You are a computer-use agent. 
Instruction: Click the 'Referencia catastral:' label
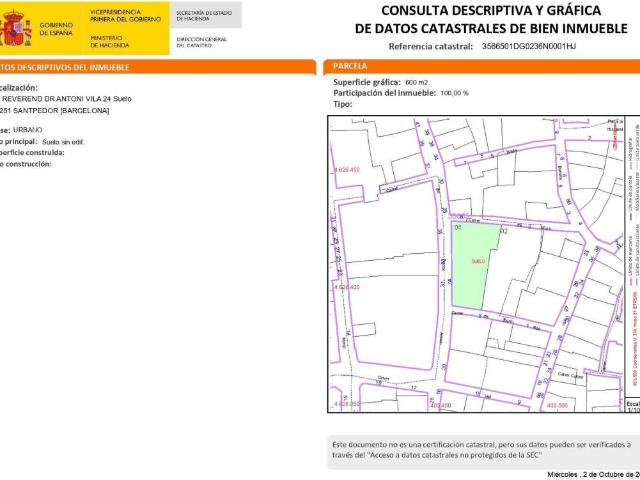tap(431, 46)
